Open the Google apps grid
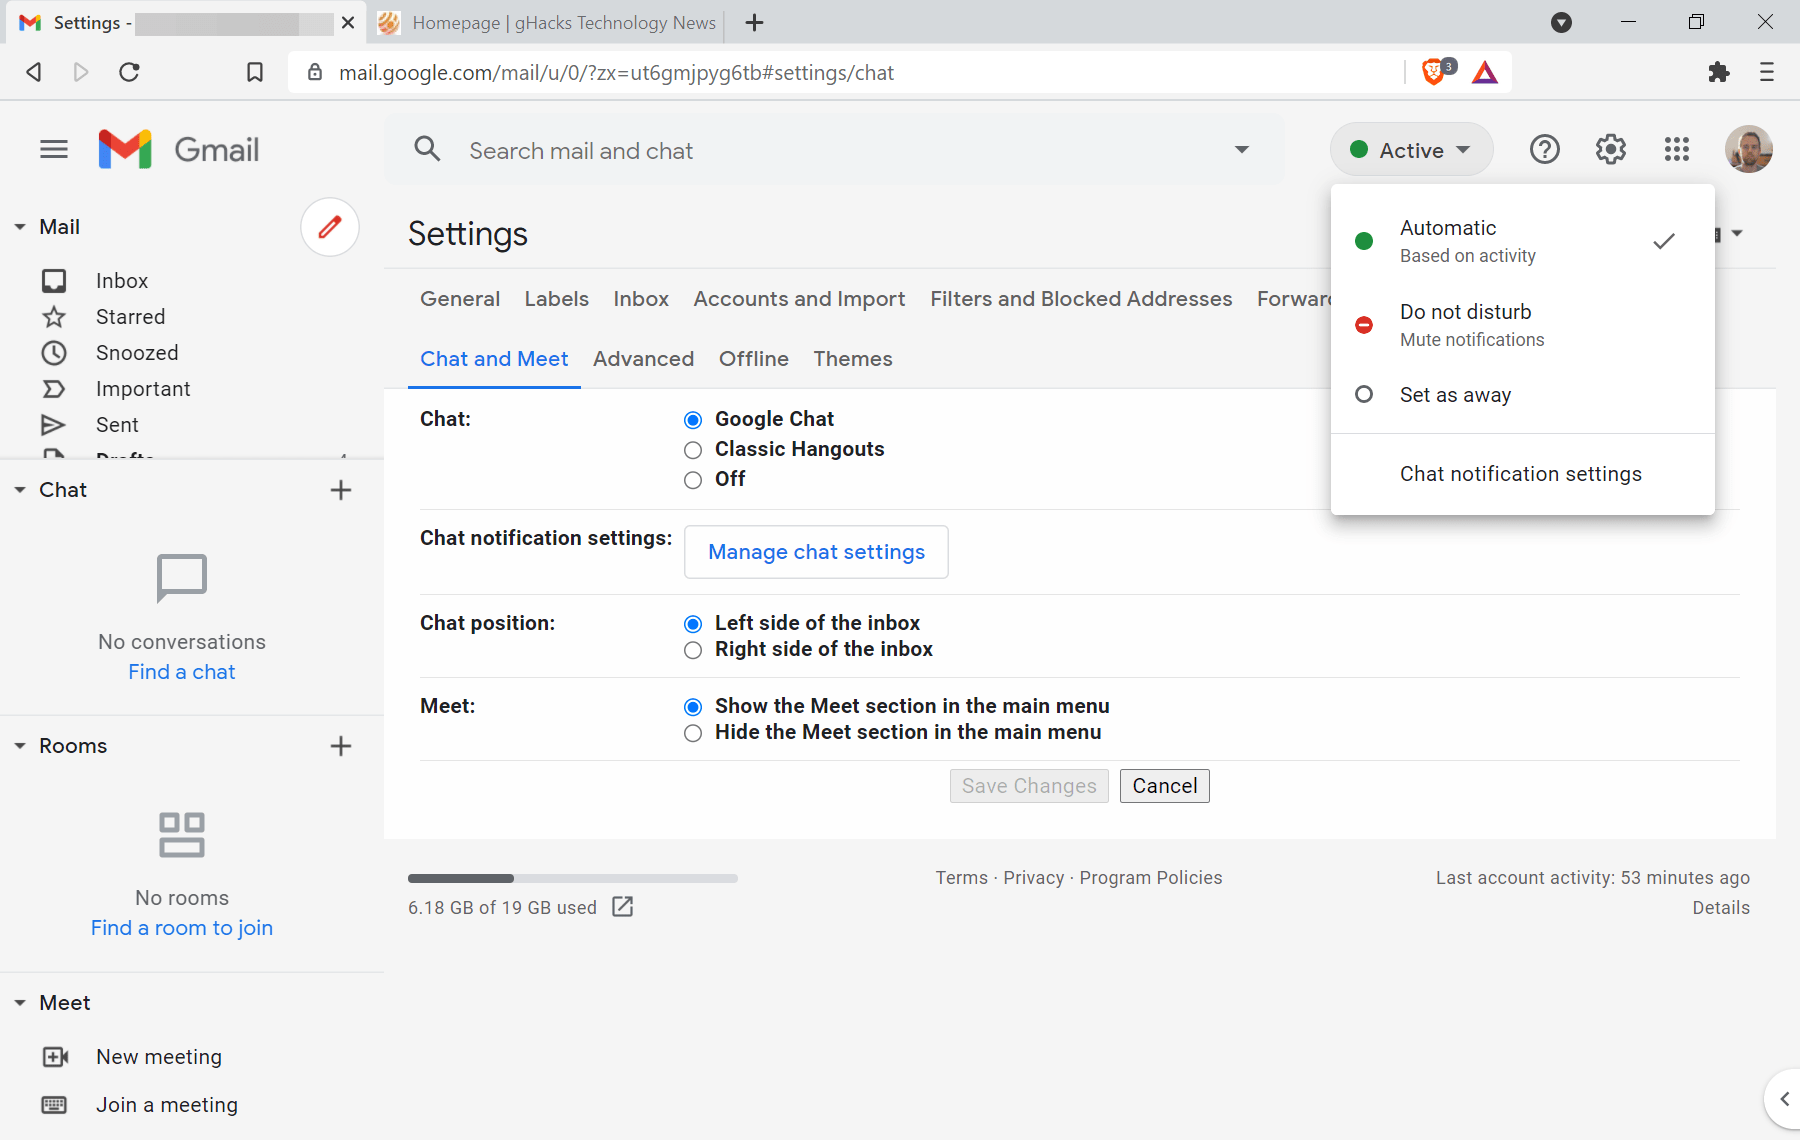Viewport: 1800px width, 1140px height. coord(1677,149)
